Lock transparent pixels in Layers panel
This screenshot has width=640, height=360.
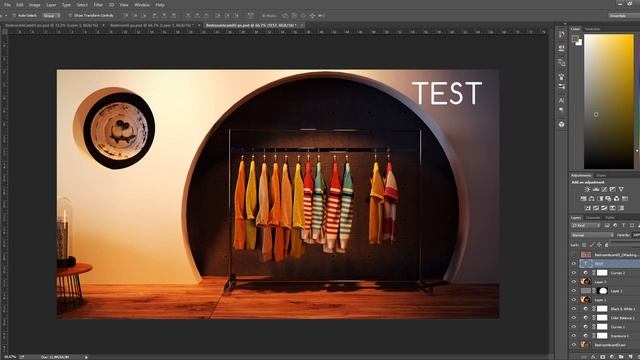coord(584,245)
